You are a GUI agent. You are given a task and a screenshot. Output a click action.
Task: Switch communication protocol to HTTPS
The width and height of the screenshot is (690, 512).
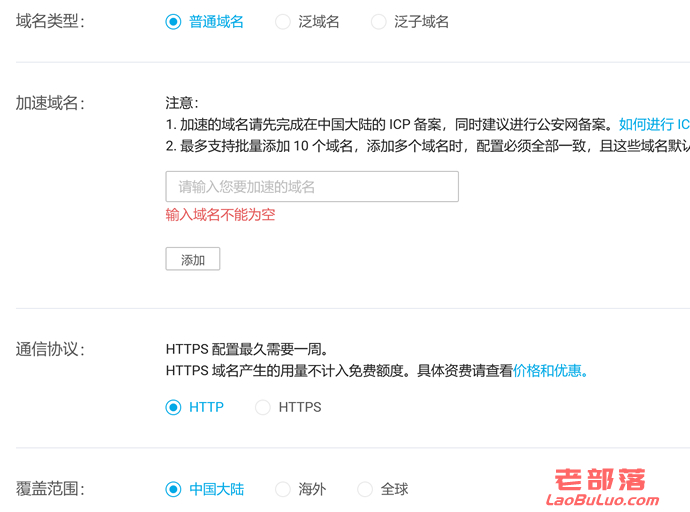(263, 407)
